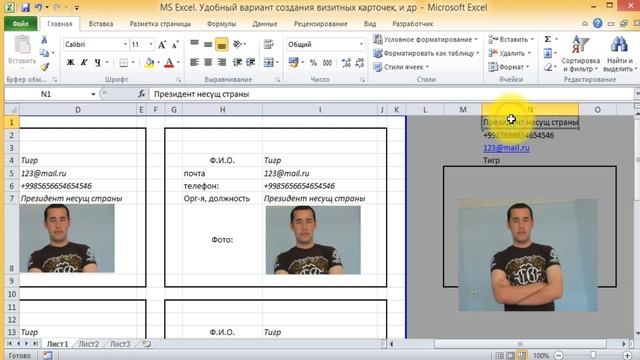The image size is (640, 360).
Task: Toggle underline Ч formatting
Action: pyautogui.click(x=98, y=62)
